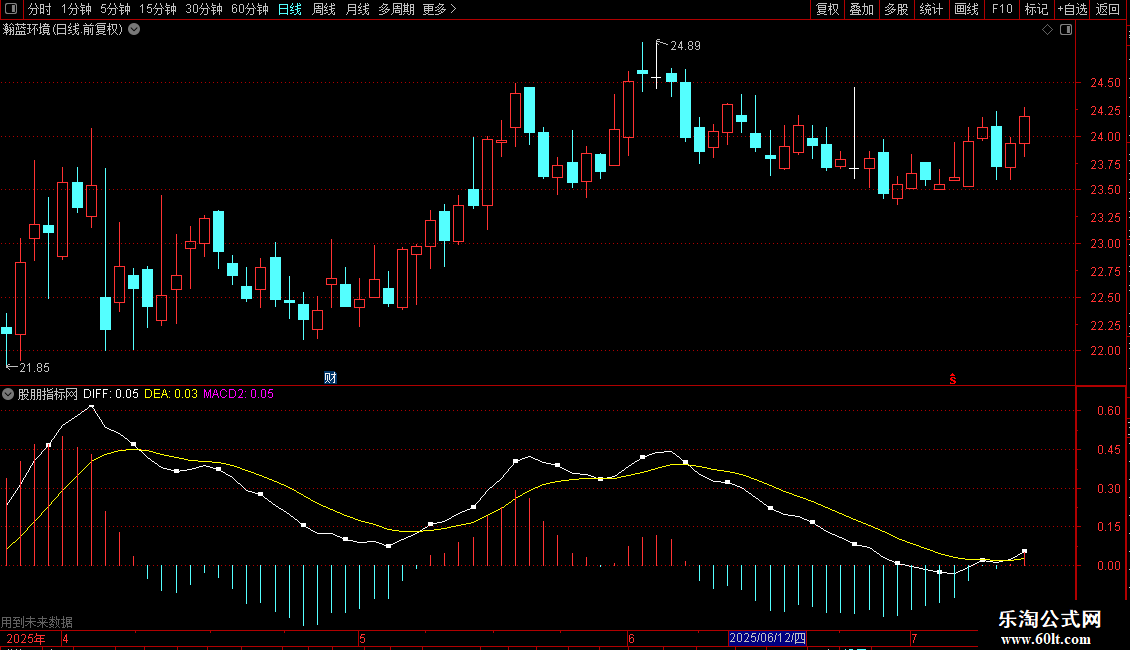The height and width of the screenshot is (650, 1130).
Task: Click the 23.00 price axis label
Action: click(1105, 244)
